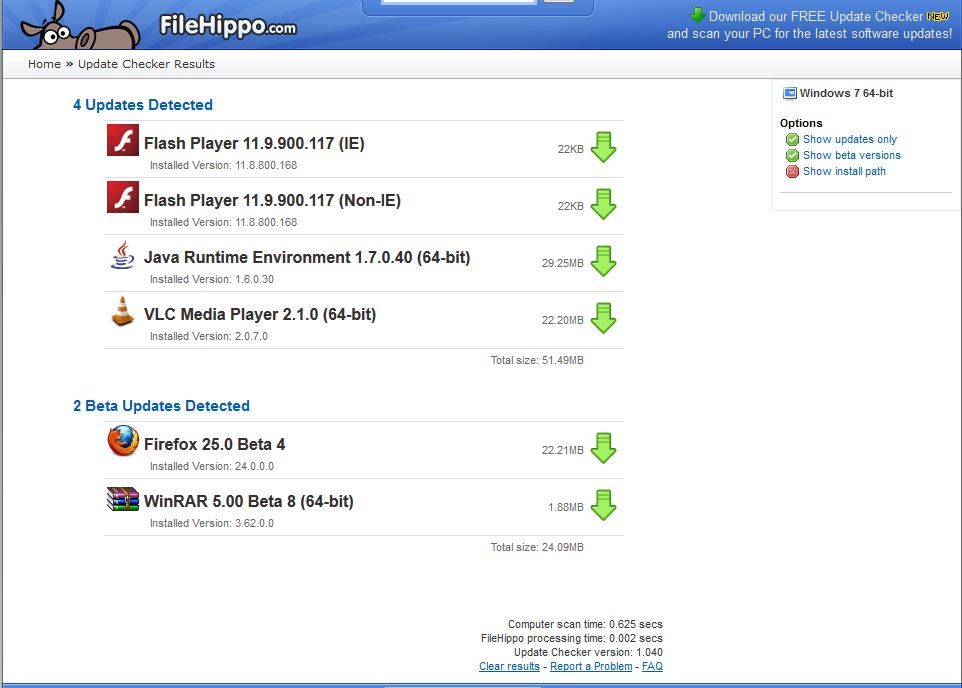Screen dimensions: 962x688
Task: Open the FAQ link
Action: coord(652,667)
